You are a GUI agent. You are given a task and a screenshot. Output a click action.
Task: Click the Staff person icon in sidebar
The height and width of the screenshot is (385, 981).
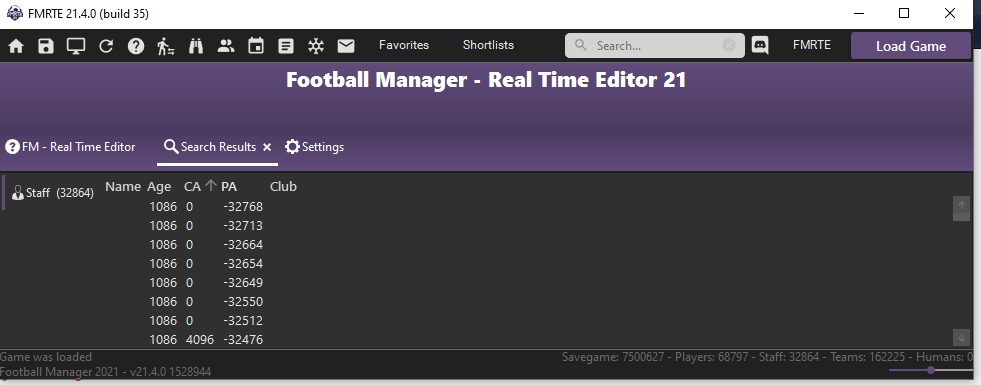click(18, 192)
